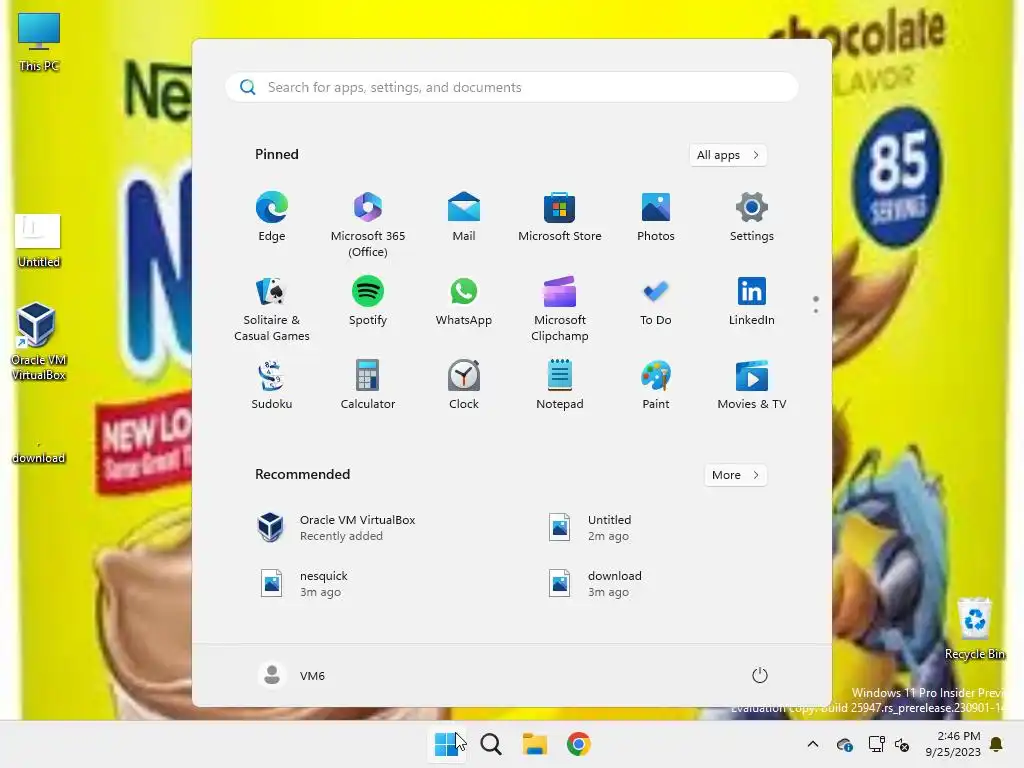Screen dimensions: 1024x768
Task: Open the notification bell
Action: [997, 744]
